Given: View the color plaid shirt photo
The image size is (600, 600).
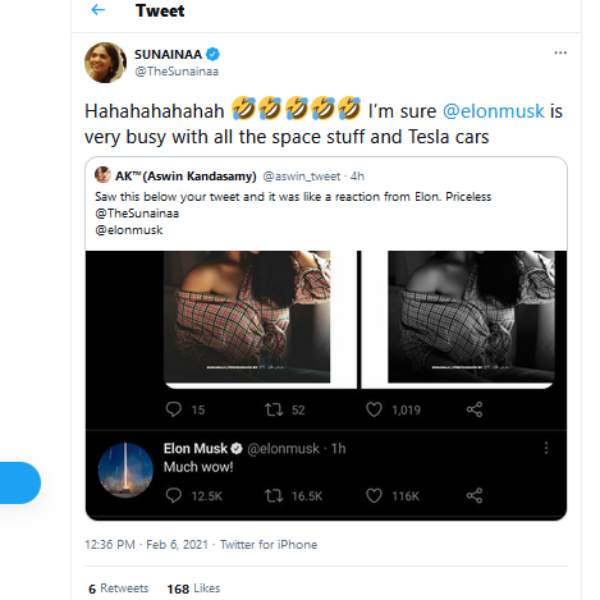Looking at the screenshot, I should tap(247, 317).
